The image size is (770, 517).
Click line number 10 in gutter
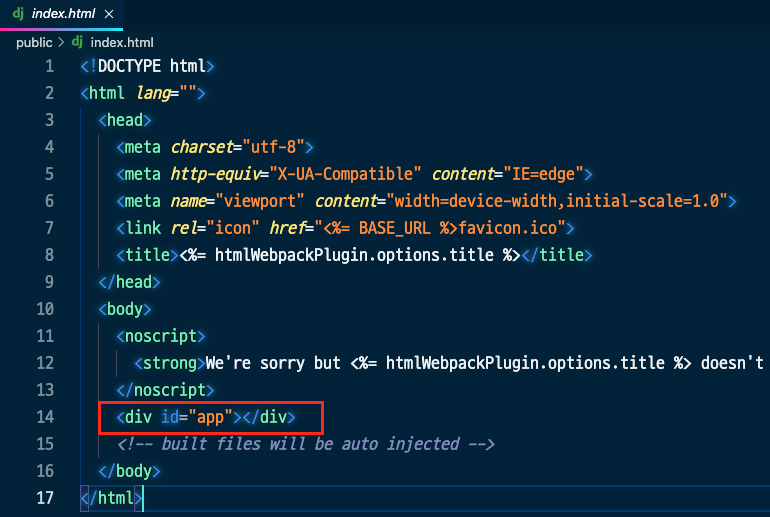tap(45, 309)
